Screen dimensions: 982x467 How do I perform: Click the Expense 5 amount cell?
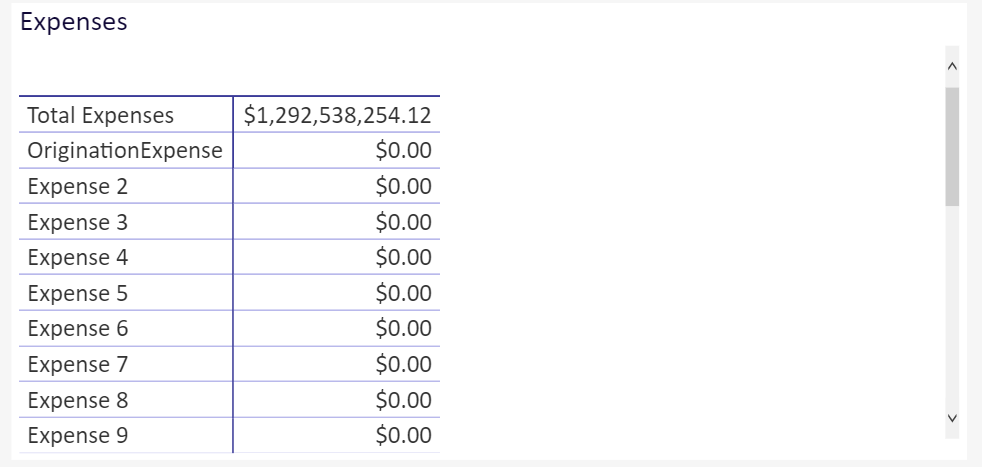pos(337,293)
